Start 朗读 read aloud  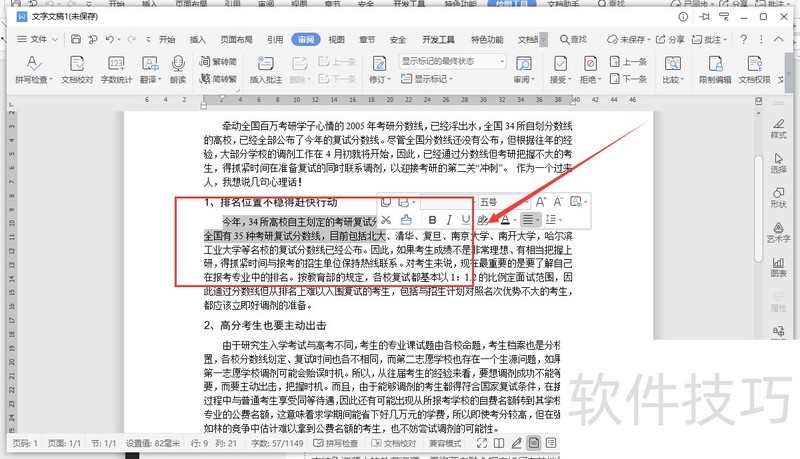pyautogui.click(x=178, y=70)
